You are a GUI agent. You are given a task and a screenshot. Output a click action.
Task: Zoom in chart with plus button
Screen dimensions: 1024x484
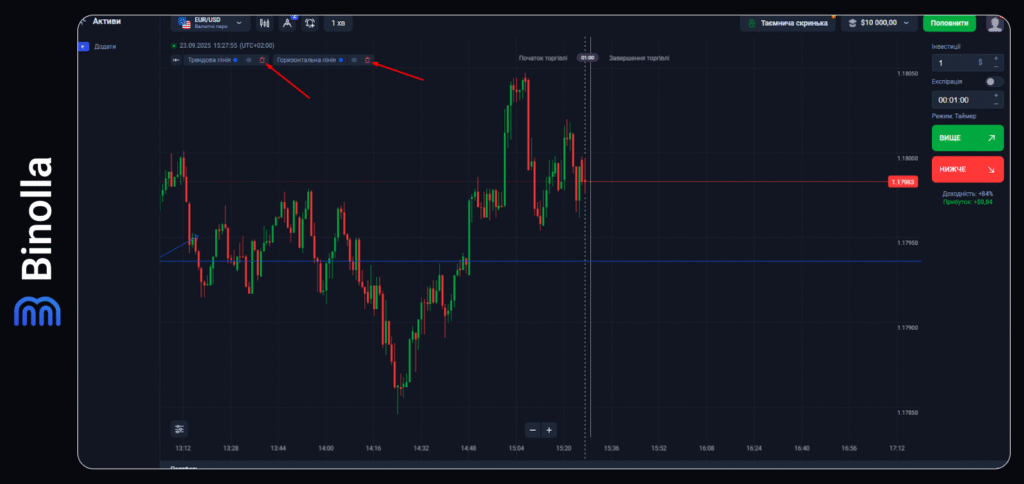pos(549,430)
